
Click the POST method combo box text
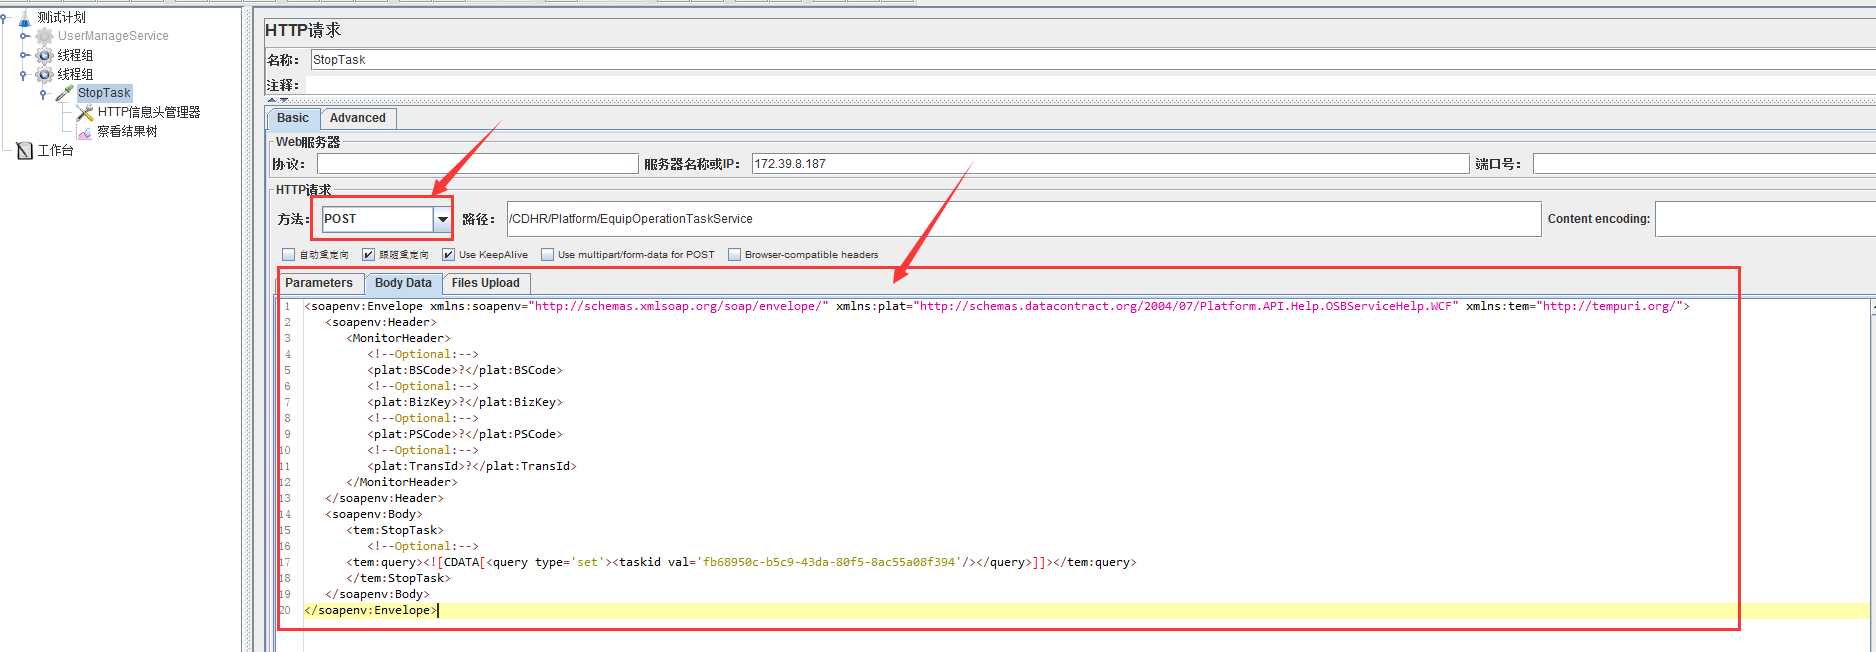(x=377, y=219)
